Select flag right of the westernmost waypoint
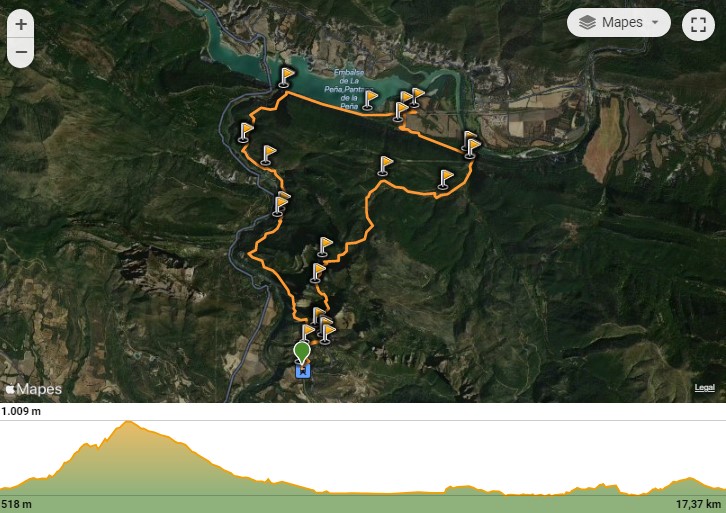Image resolution: width=726 pixels, height=513 pixels. pos(268,154)
